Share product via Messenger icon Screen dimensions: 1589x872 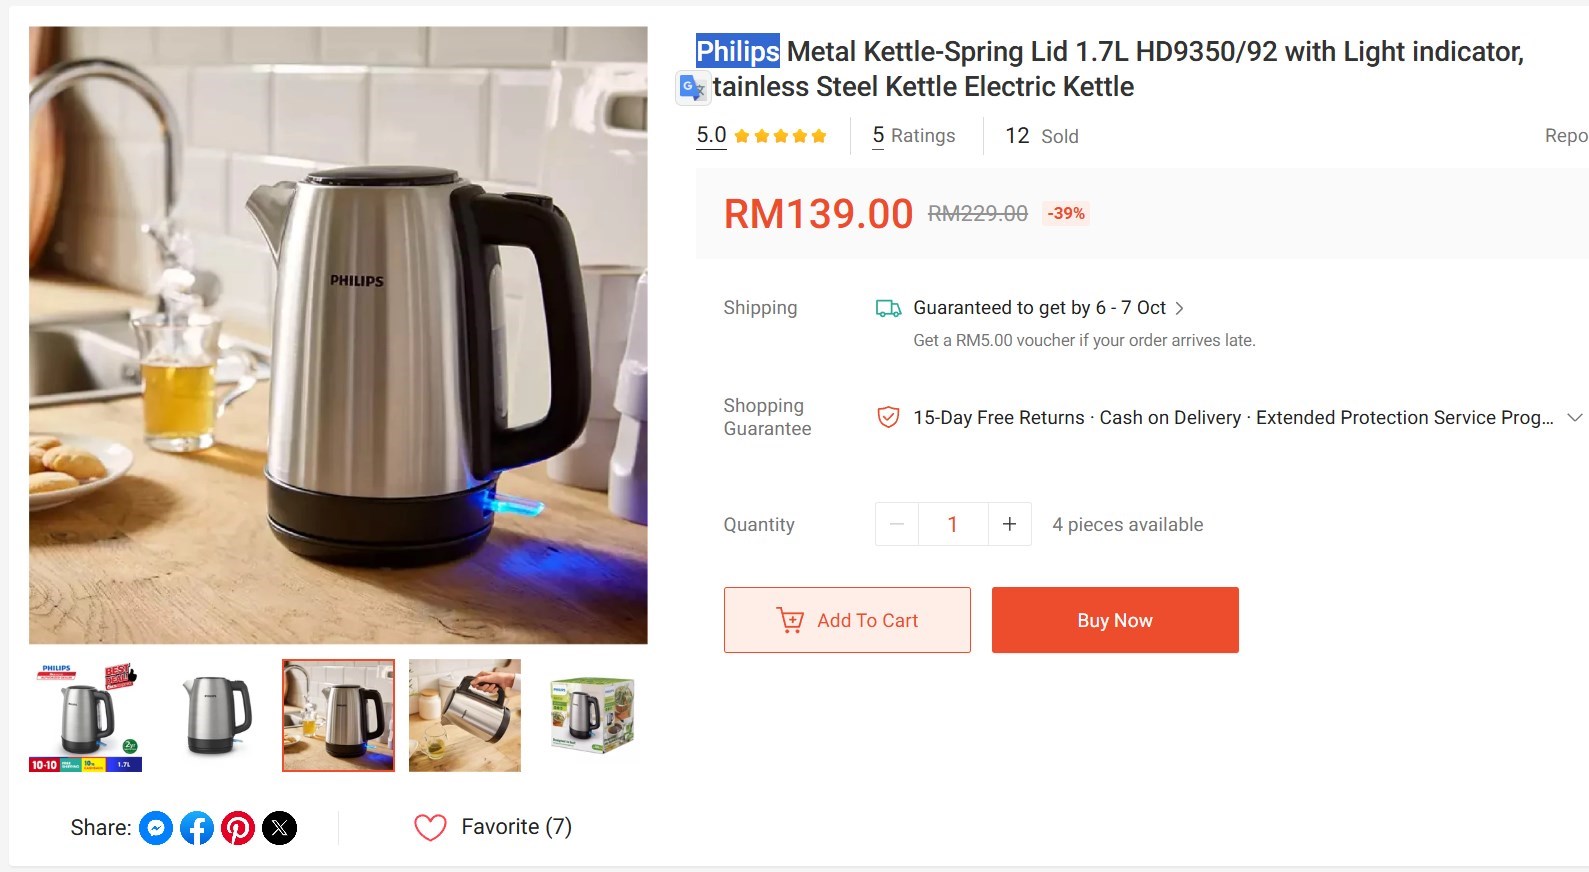[156, 828]
